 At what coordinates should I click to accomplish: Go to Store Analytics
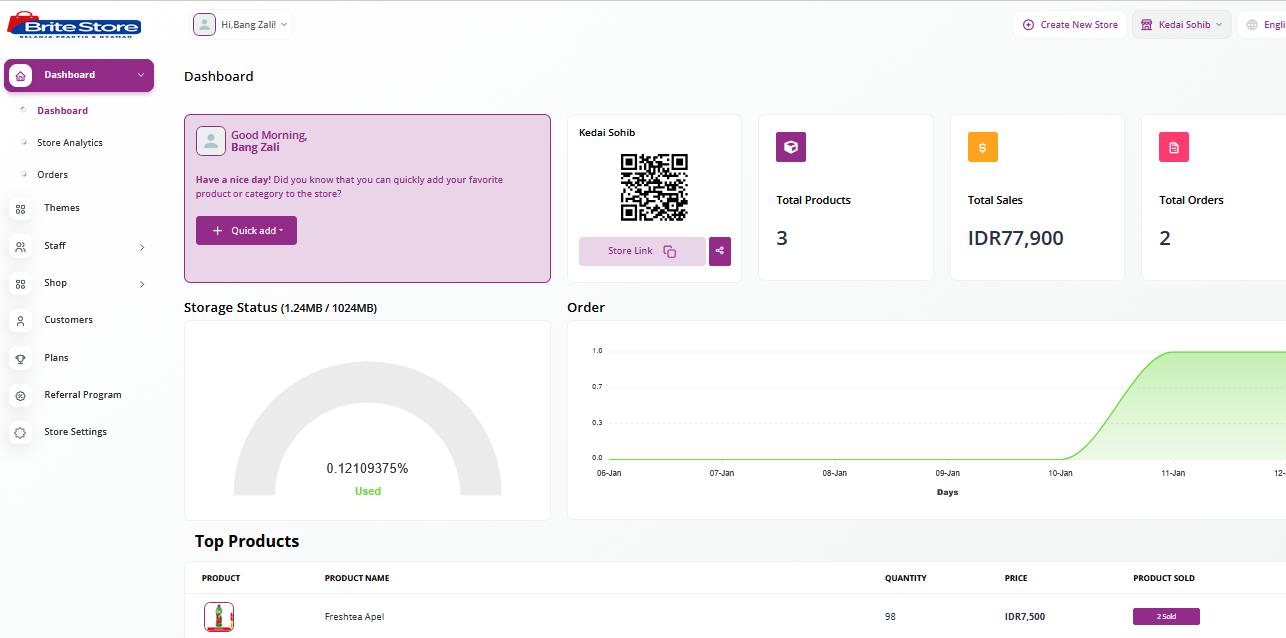click(x=70, y=143)
